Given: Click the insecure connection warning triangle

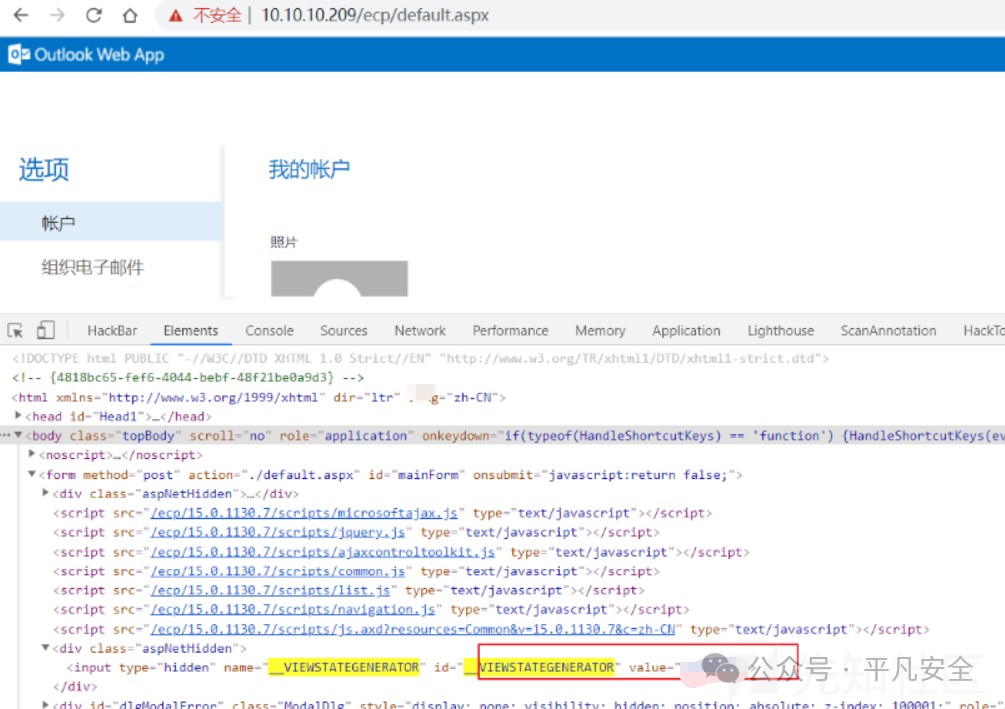Looking at the screenshot, I should (176, 15).
